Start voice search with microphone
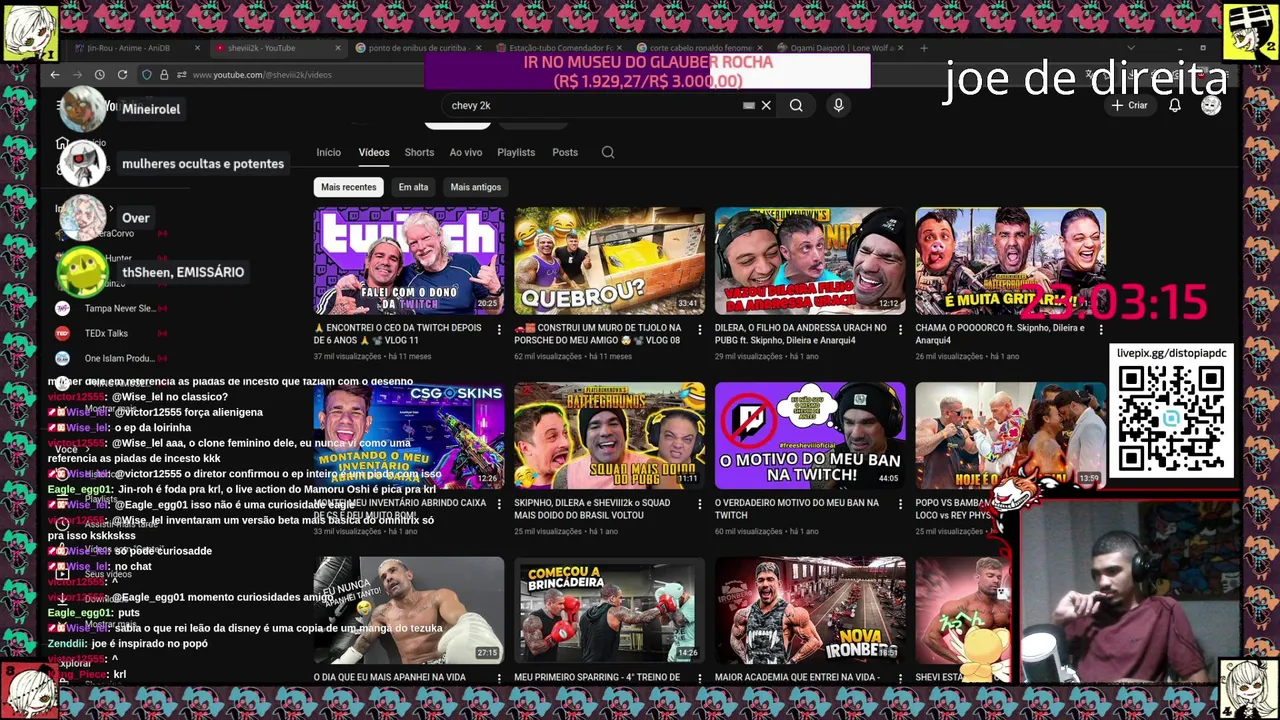The image size is (1280, 720). point(838,105)
